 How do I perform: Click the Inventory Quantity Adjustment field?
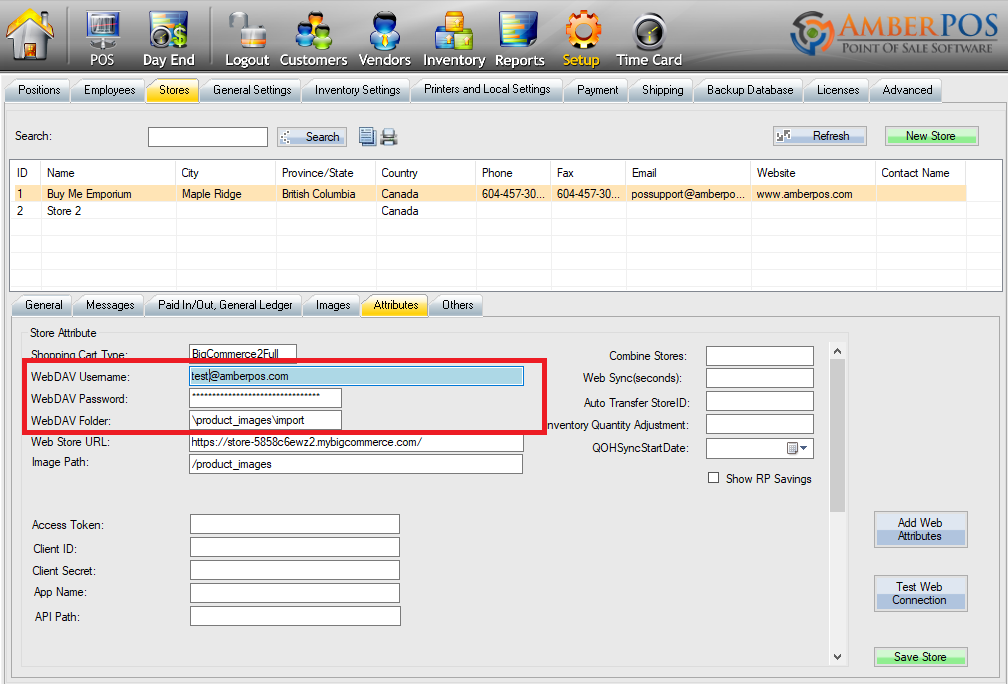pyautogui.click(x=760, y=424)
